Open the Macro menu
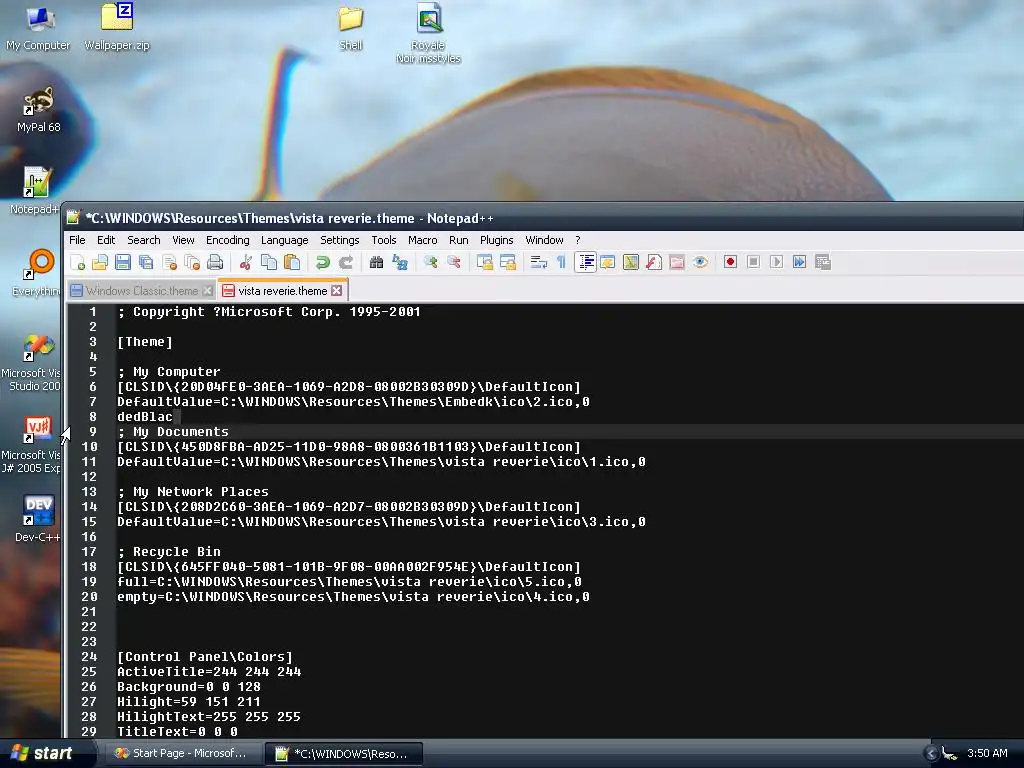This screenshot has height=768, width=1024. [x=423, y=240]
